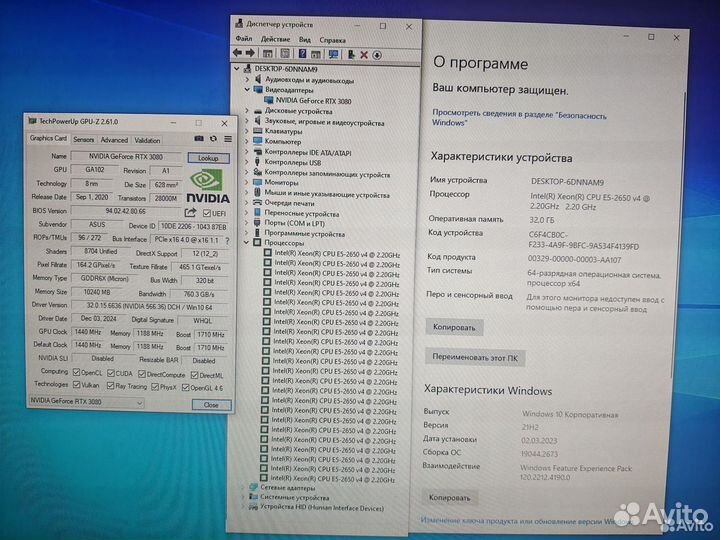720x540 pixels.
Task: Expand the Контроллеры IDE ATA/ATAPI category
Action: tap(247, 152)
